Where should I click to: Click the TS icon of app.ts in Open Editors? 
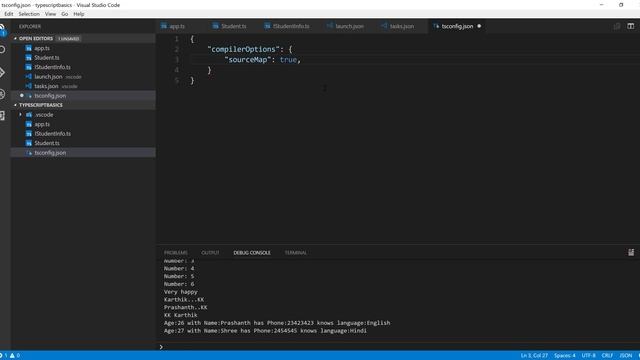(x=29, y=48)
